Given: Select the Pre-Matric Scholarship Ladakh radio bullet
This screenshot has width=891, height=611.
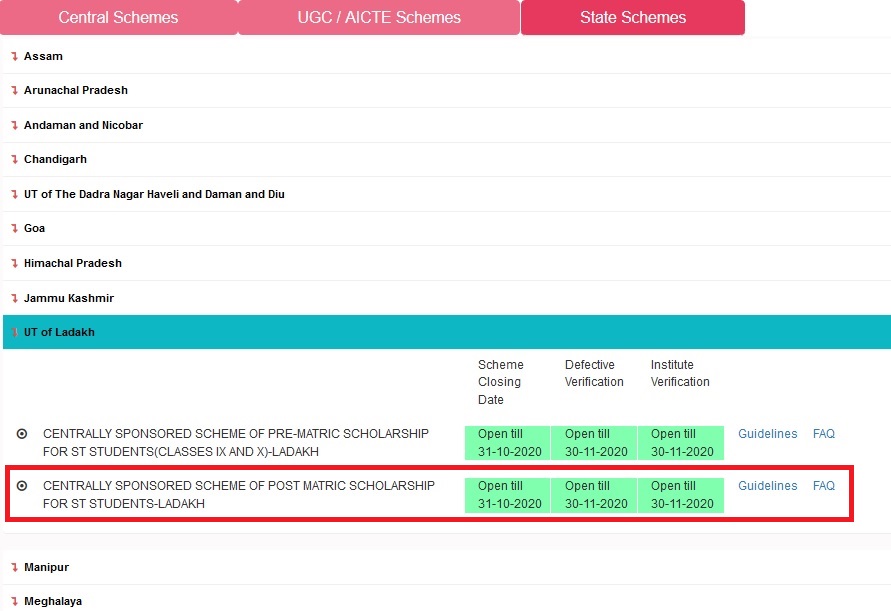Looking at the screenshot, I should [x=22, y=434].
